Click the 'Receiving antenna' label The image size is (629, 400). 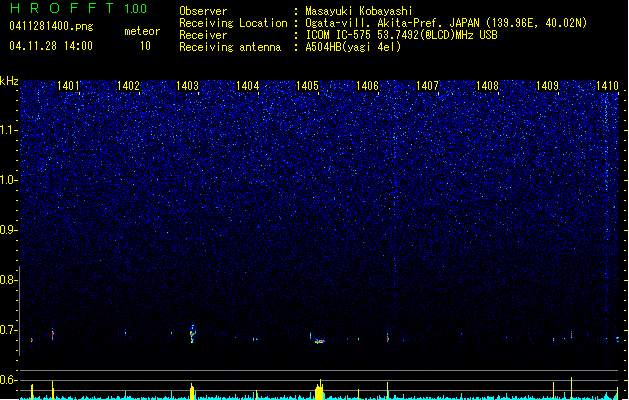(230, 47)
